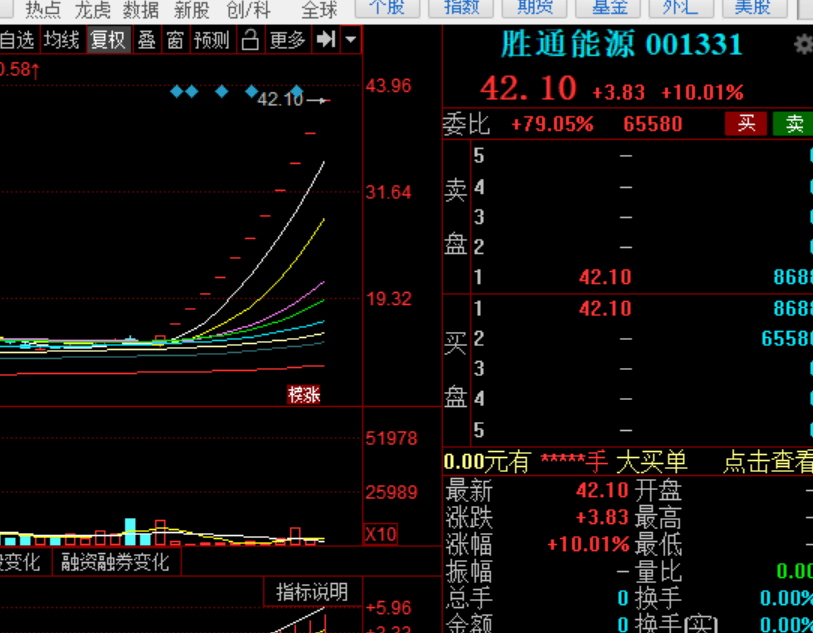Expand 点击查看 large order details
This screenshot has height=633, width=813.
coord(767,462)
